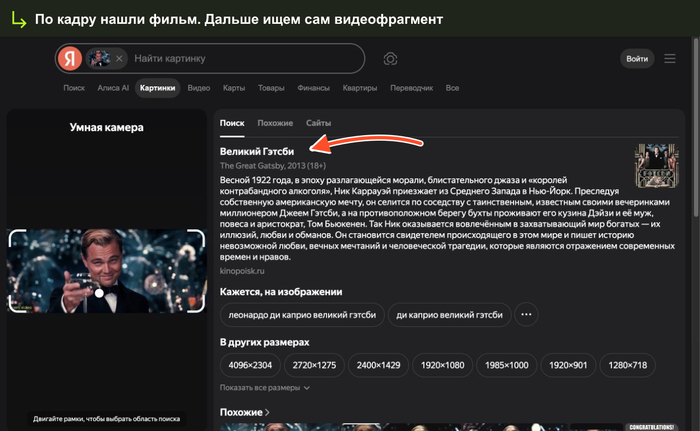Click the uploaded Gatsby toast image
The image size is (700, 431).
pos(107,271)
